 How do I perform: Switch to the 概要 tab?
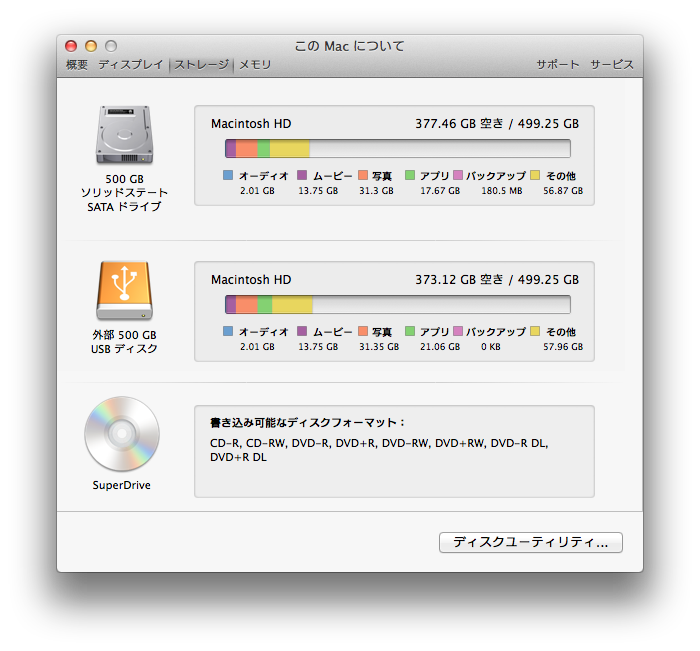(77, 65)
